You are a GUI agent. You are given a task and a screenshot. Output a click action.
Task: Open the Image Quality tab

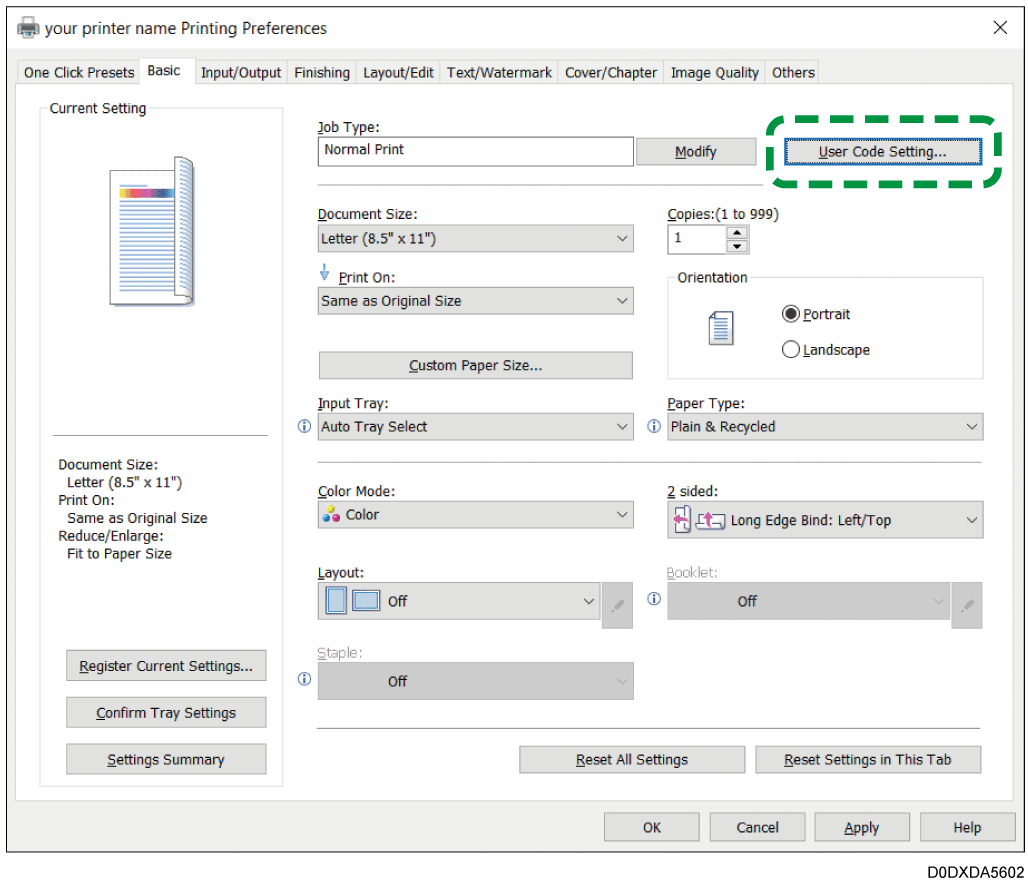(x=714, y=72)
